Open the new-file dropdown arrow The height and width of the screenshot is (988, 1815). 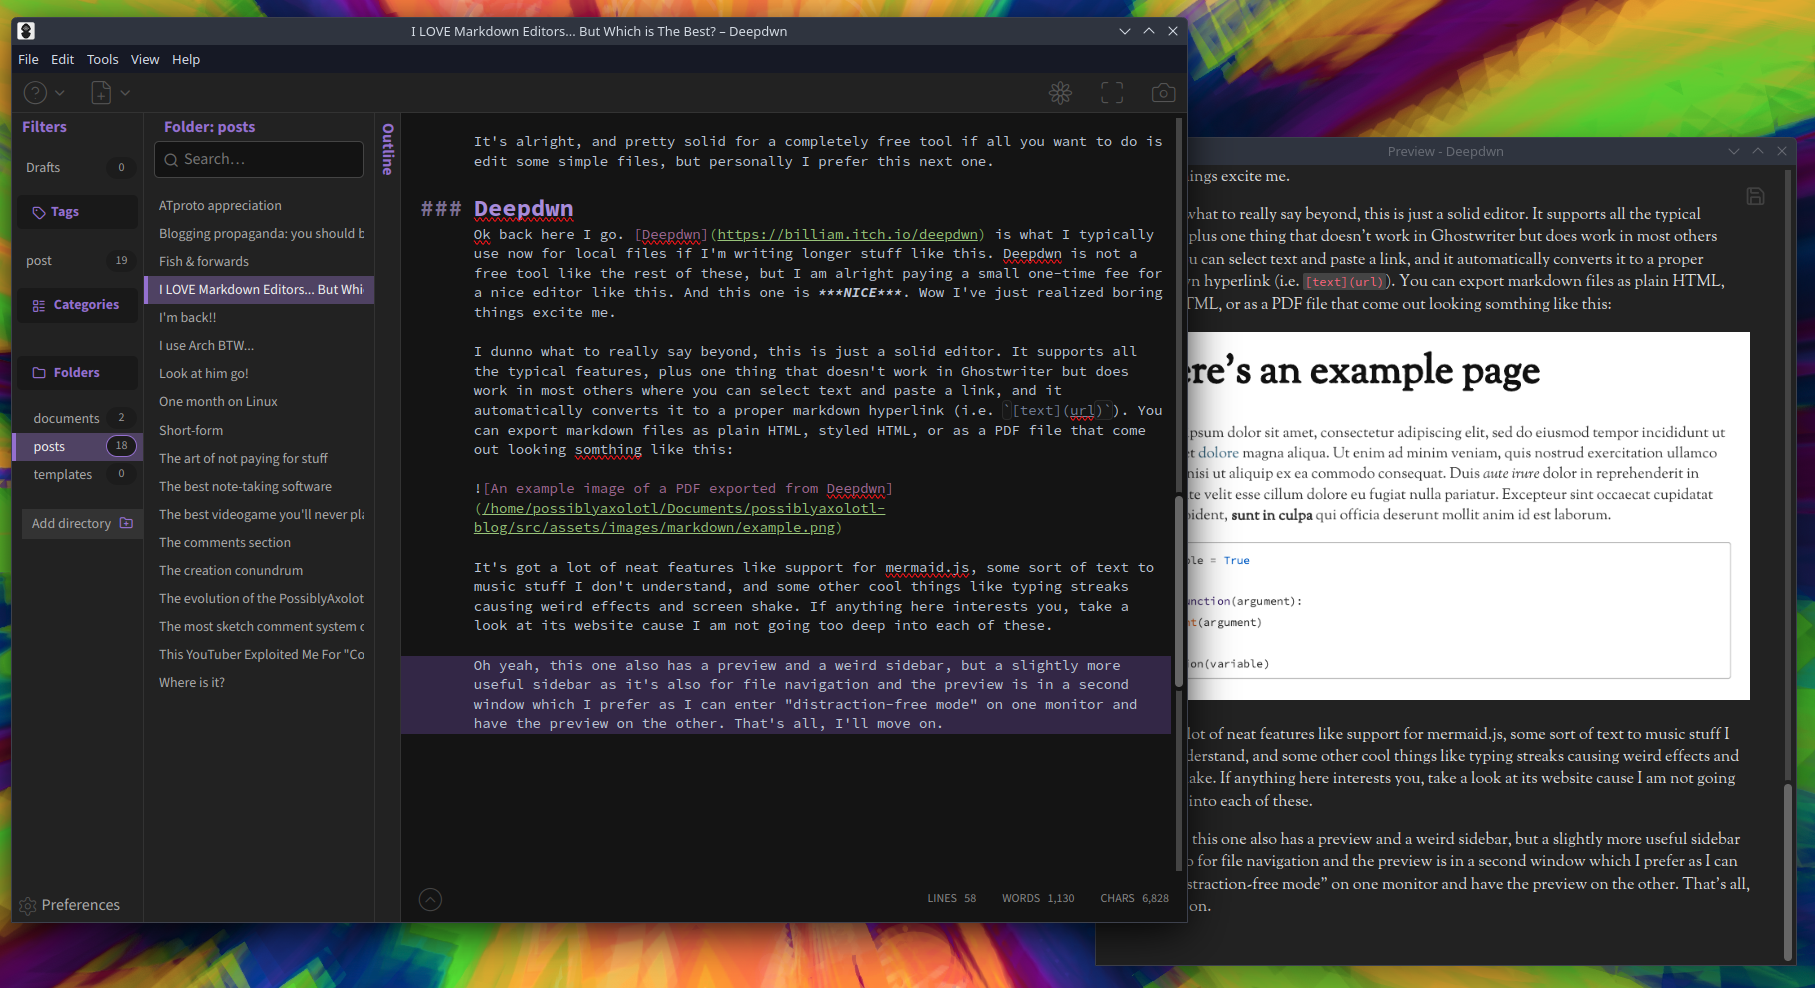[125, 92]
